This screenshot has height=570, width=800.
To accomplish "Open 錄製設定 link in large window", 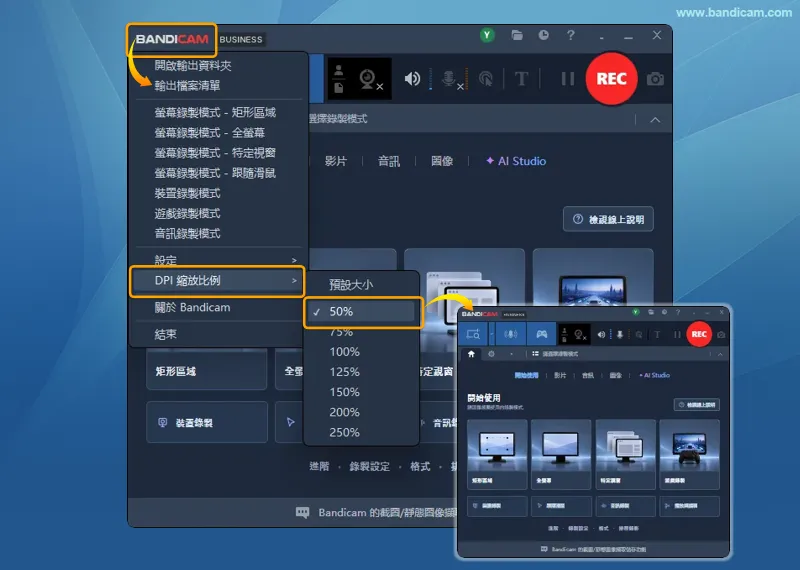I will coord(369,466).
